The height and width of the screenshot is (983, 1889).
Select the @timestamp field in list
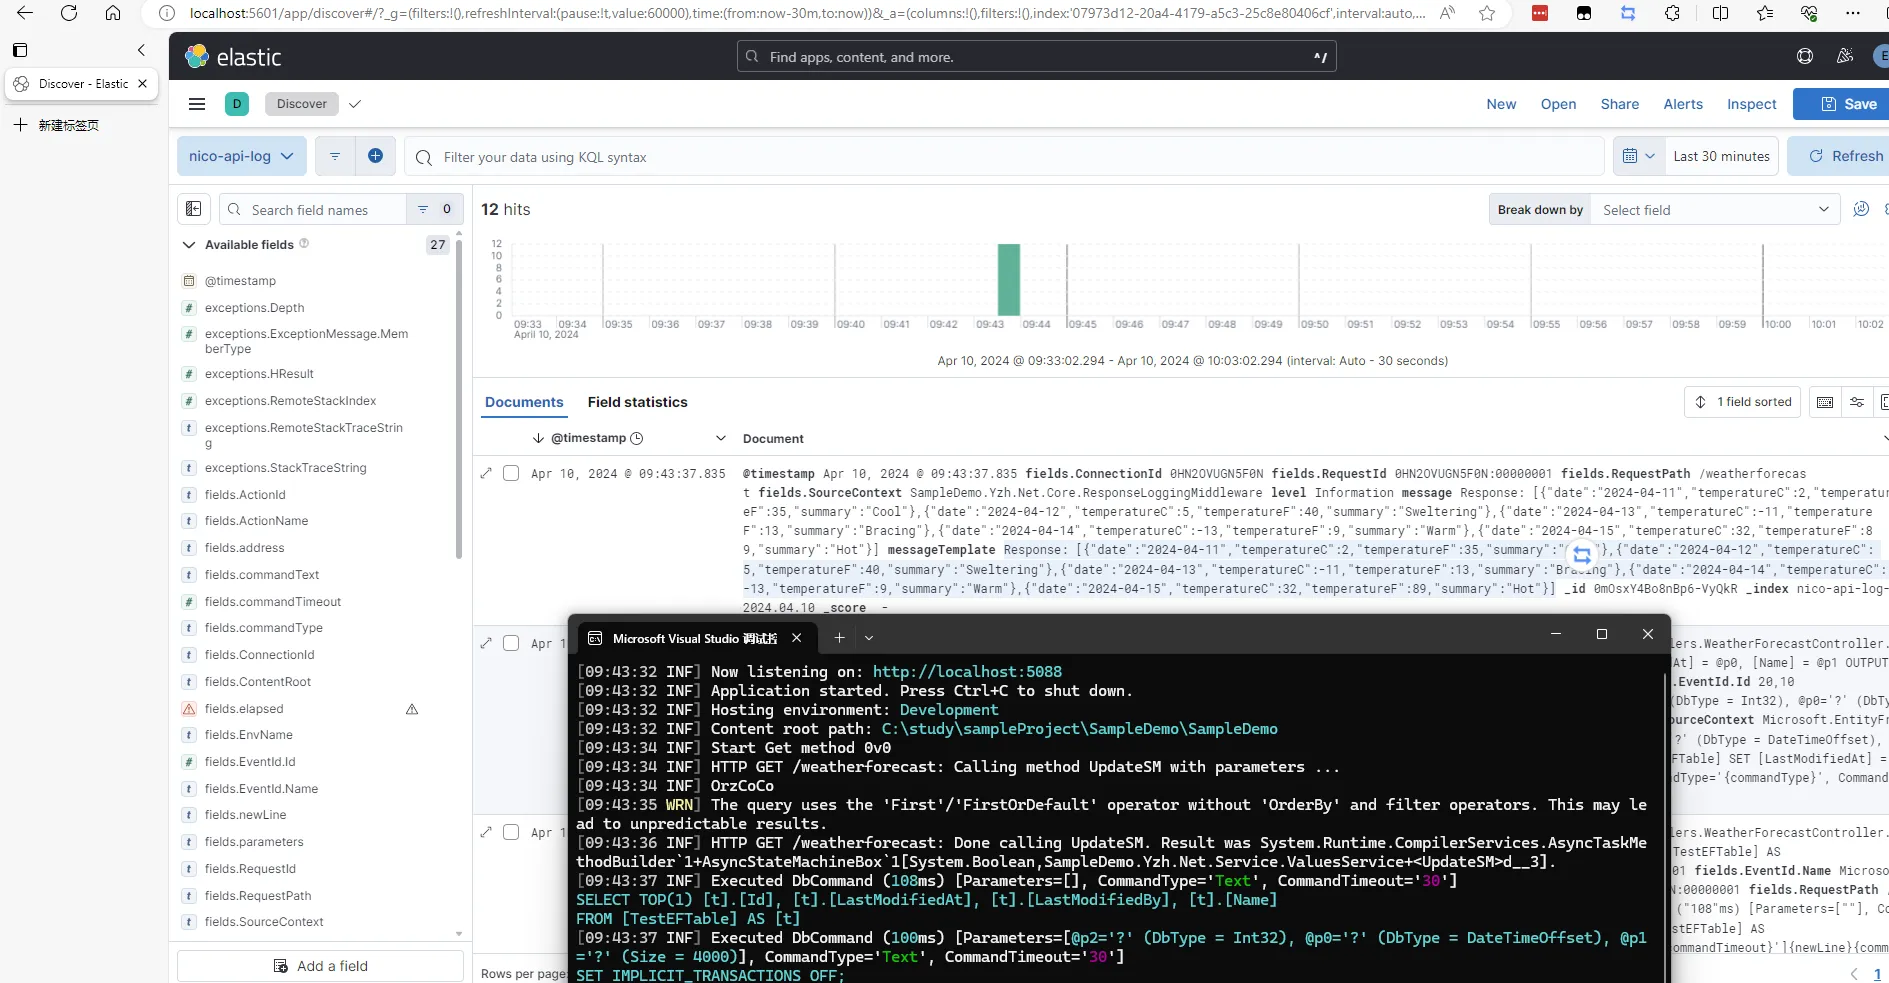coord(240,281)
